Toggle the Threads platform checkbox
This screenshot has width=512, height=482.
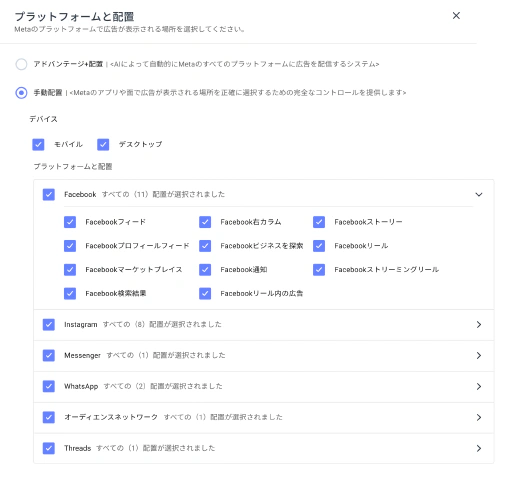pyautogui.click(x=49, y=448)
